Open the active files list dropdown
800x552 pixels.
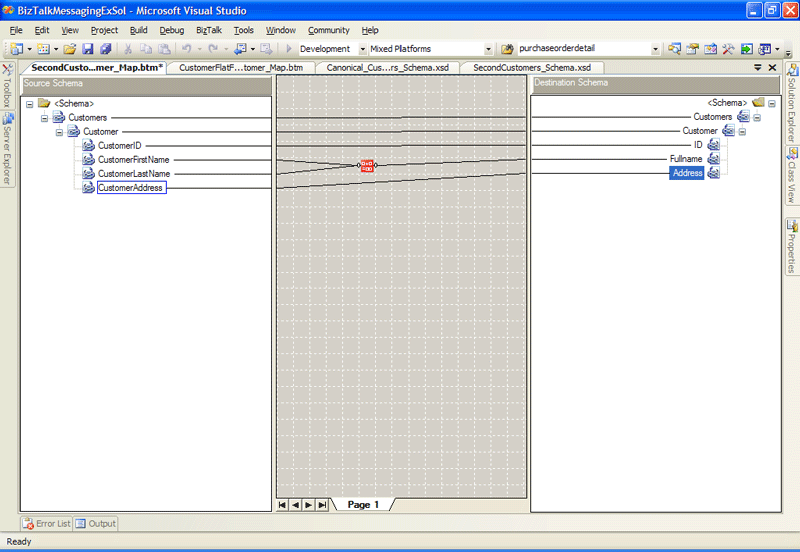758,67
